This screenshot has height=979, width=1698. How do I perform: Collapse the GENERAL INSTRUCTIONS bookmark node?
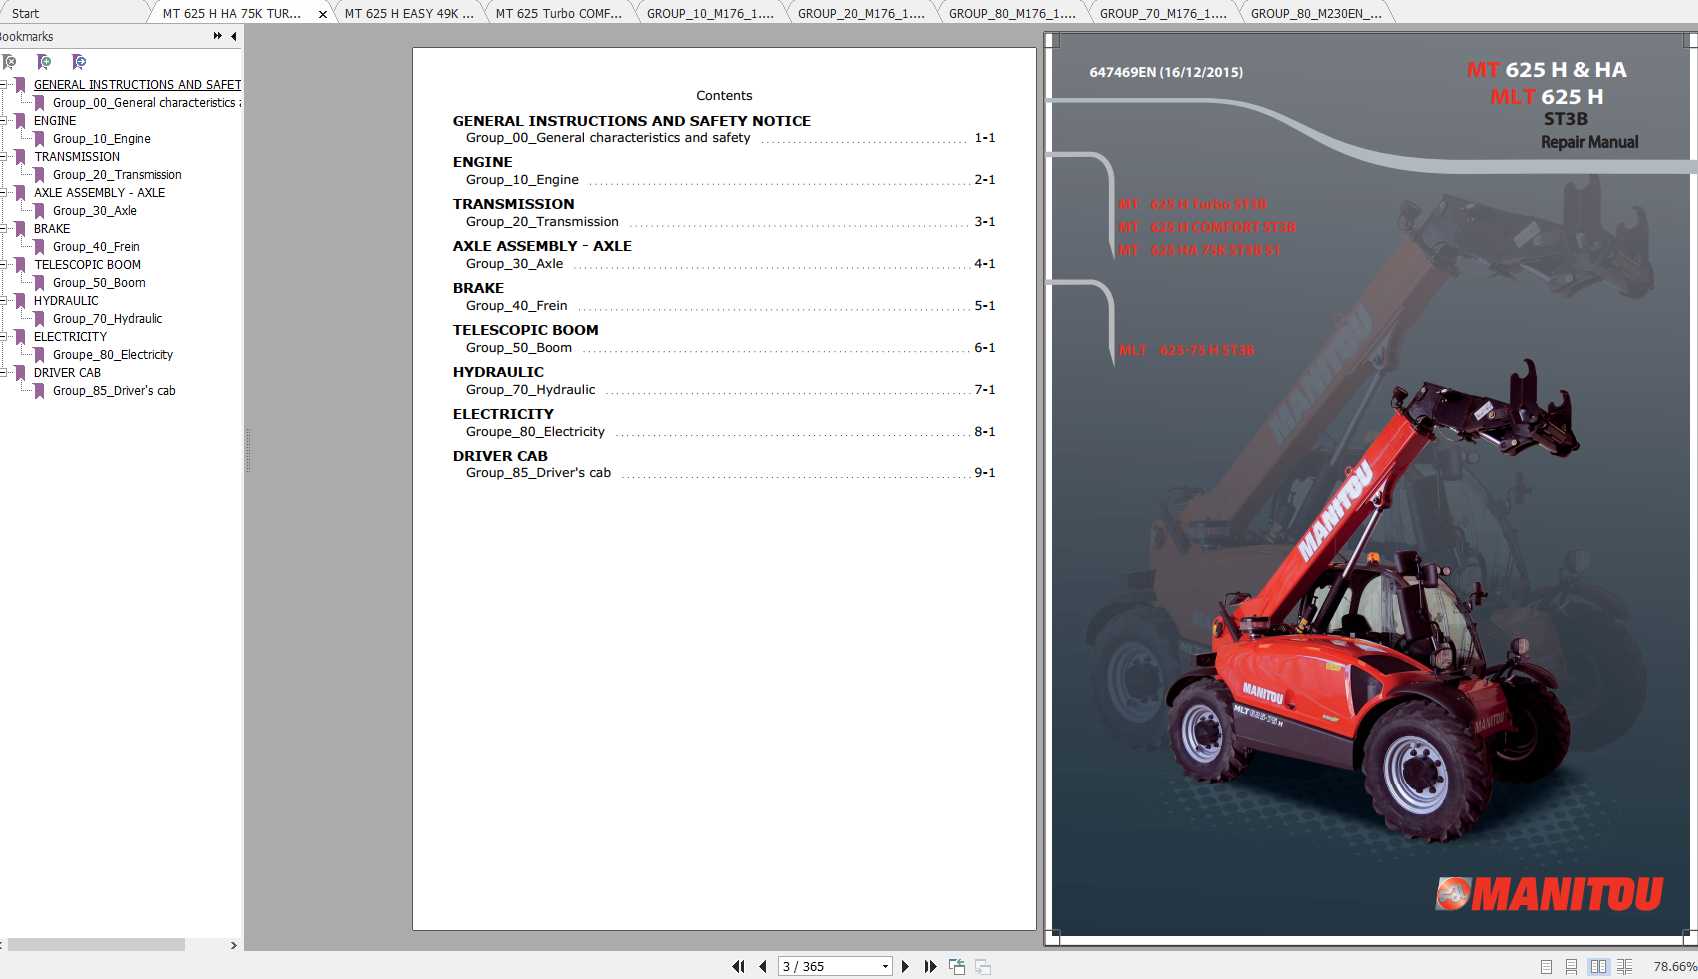[x=3, y=84]
